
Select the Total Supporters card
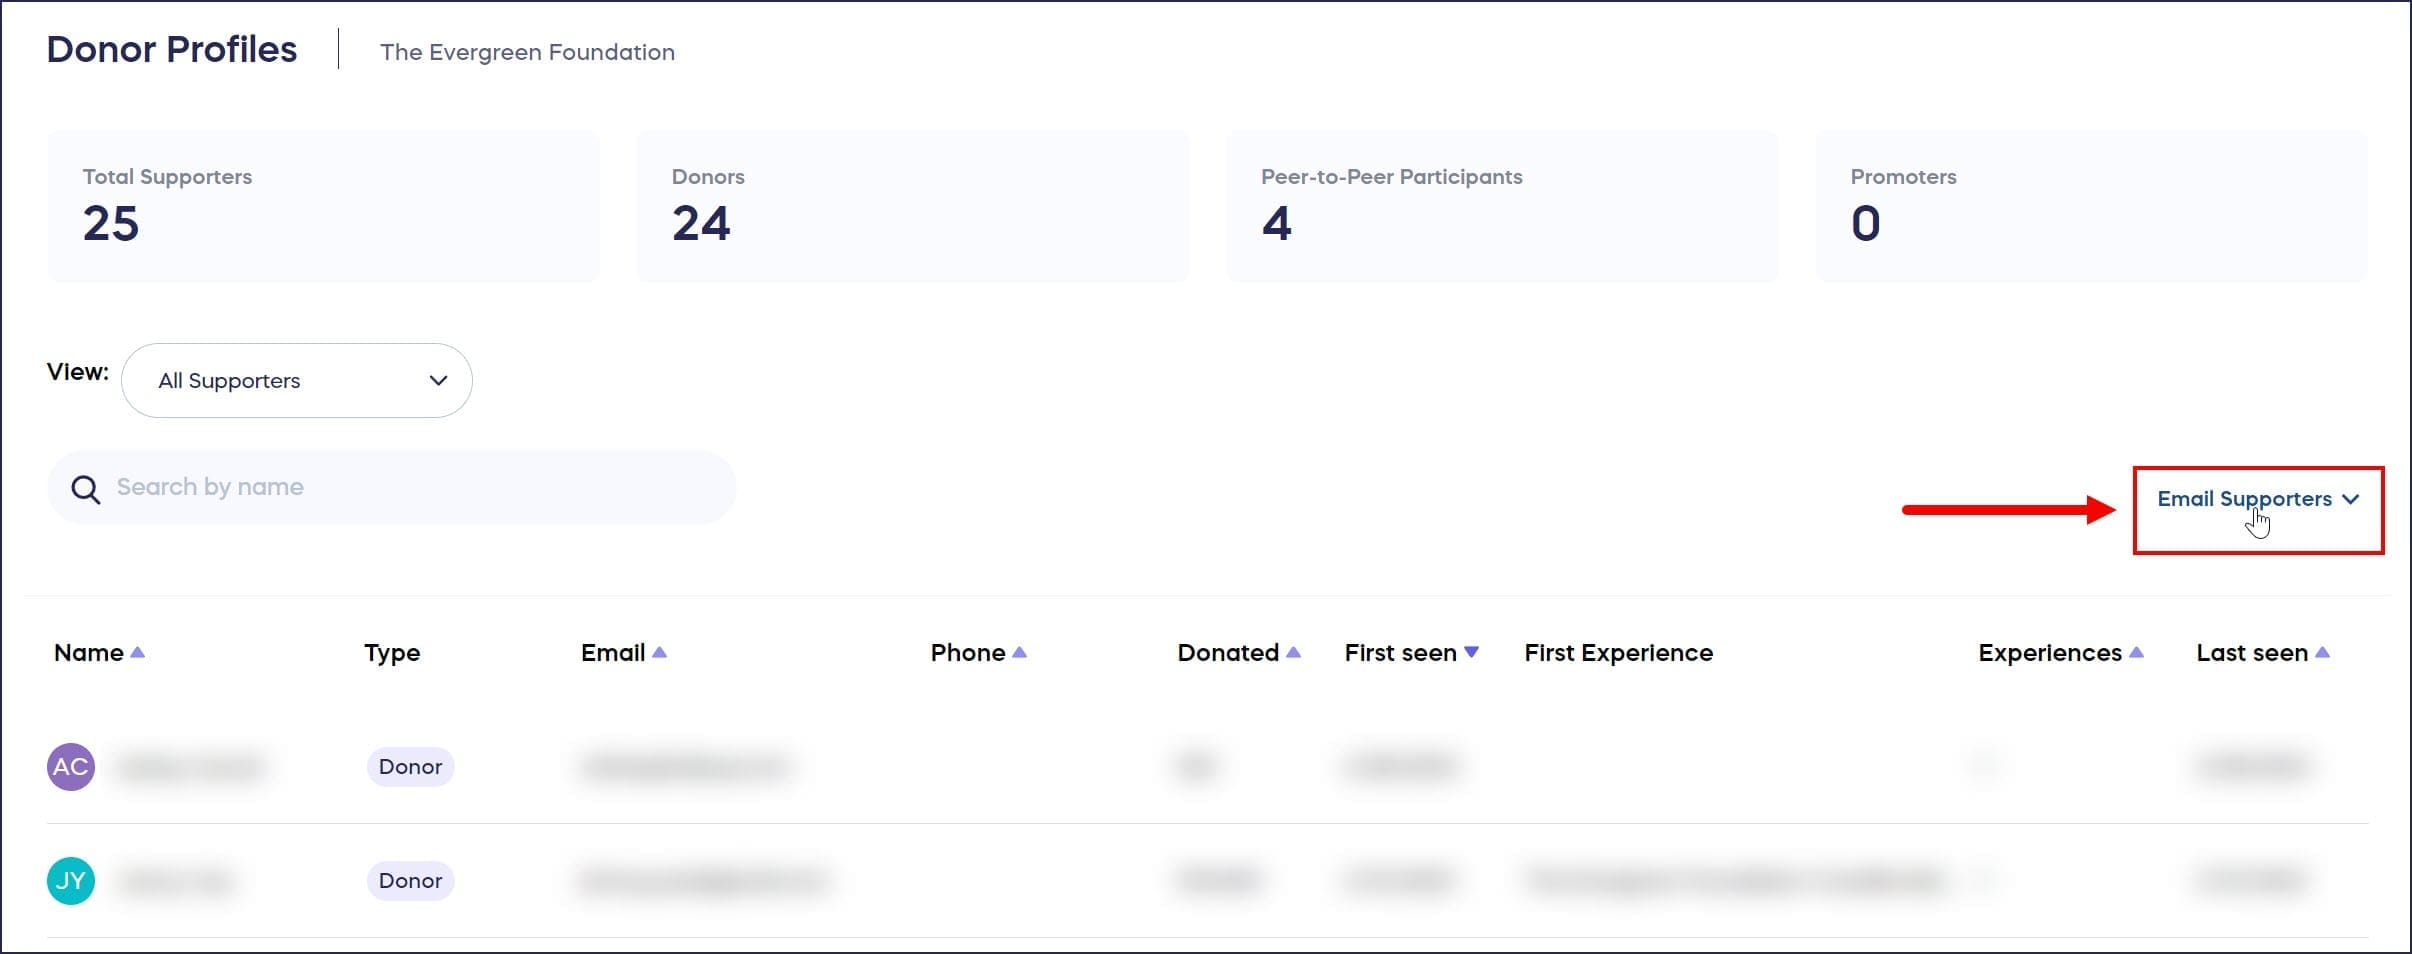pos(323,206)
